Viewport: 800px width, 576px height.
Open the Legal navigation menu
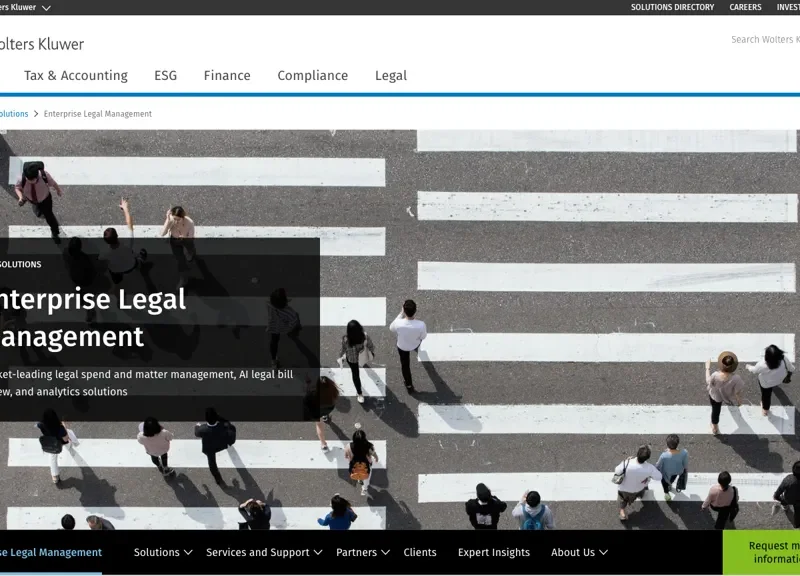point(391,76)
